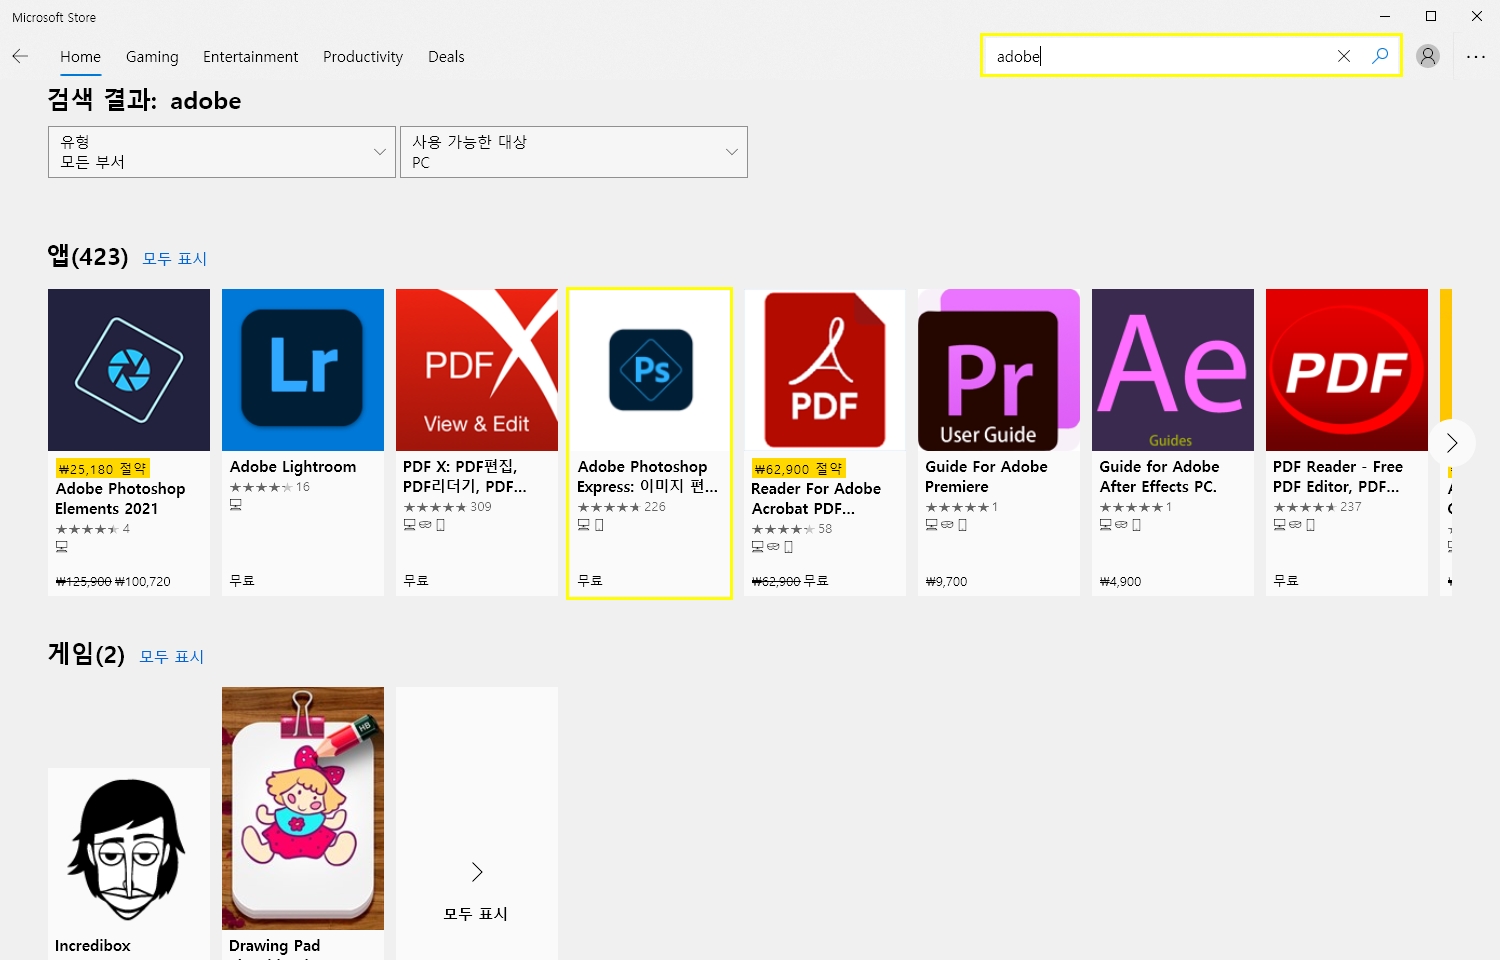Screen dimensions: 1500x960
Task: Open Reader For Adobe Acrobat PDF icon
Action: [x=825, y=370]
